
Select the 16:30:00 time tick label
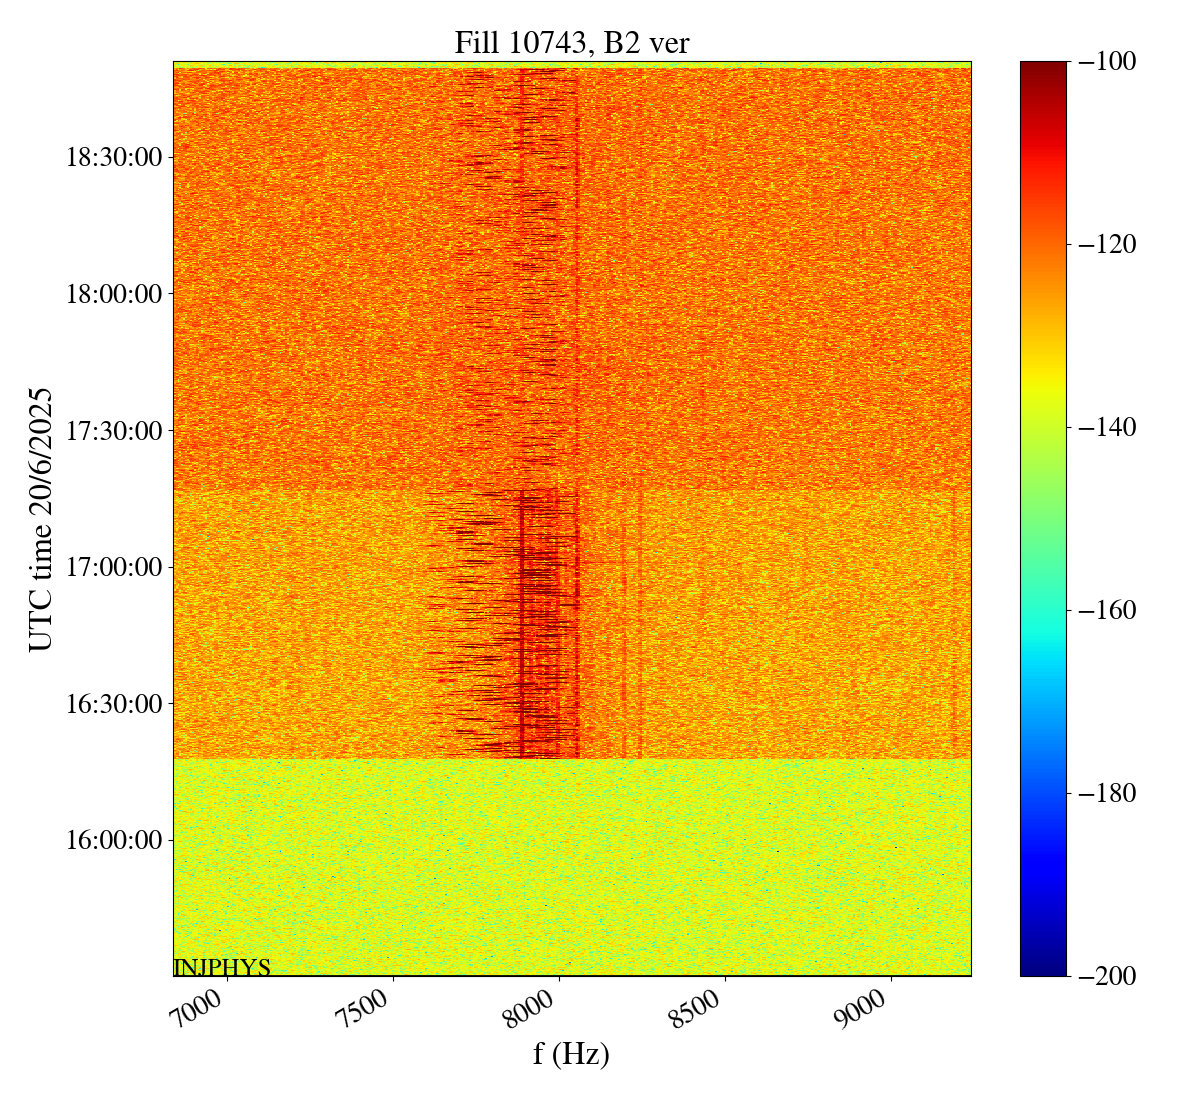click(x=113, y=703)
